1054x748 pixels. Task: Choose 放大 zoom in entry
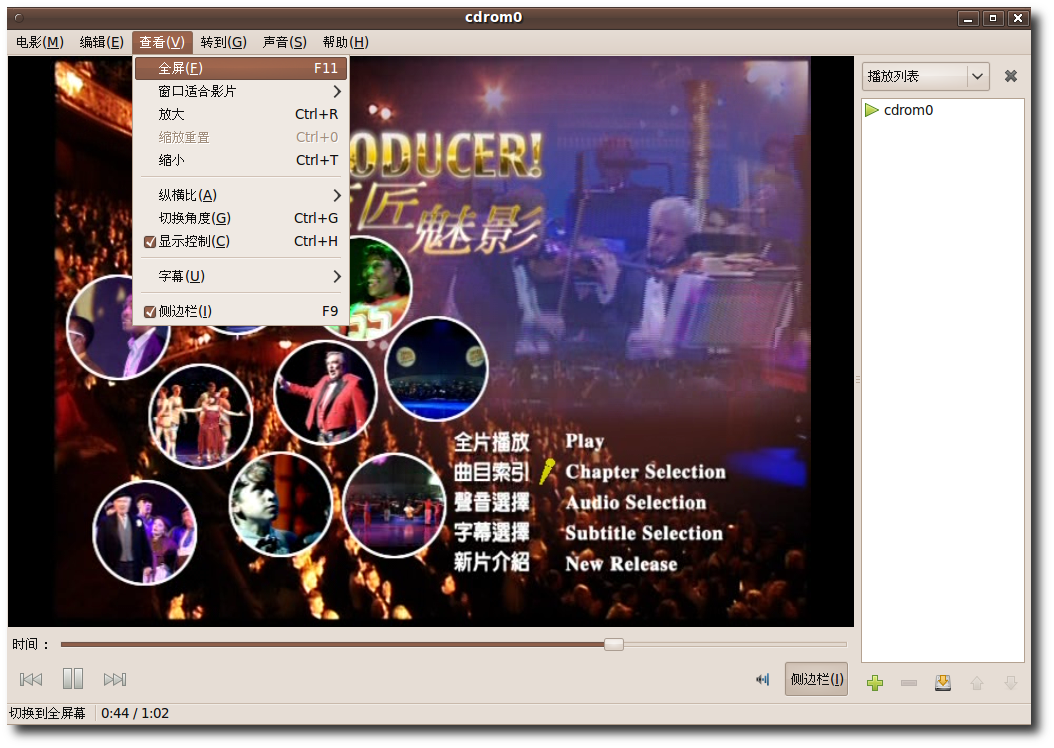(241, 114)
